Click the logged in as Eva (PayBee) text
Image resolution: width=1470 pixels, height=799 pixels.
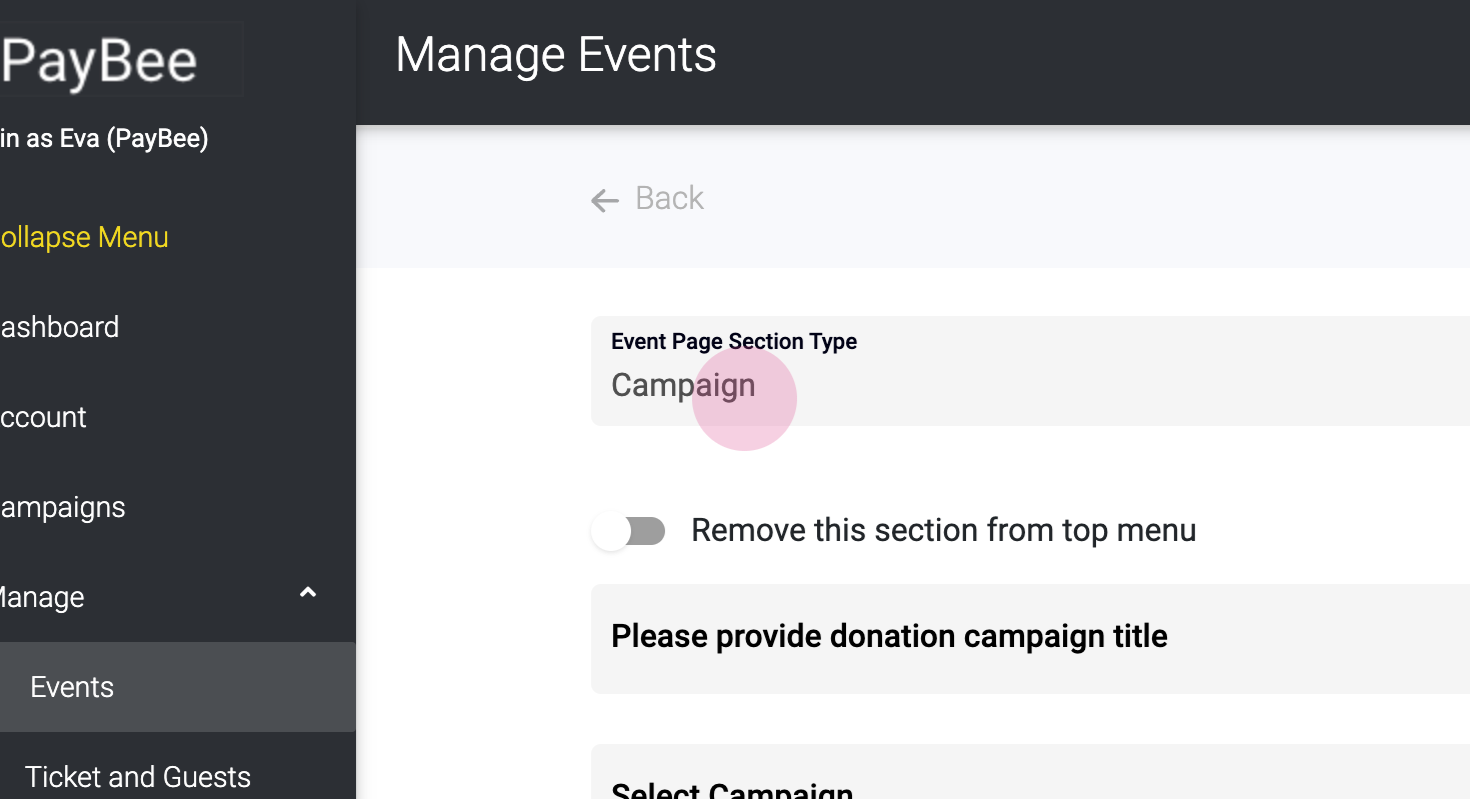pyautogui.click(x=104, y=138)
